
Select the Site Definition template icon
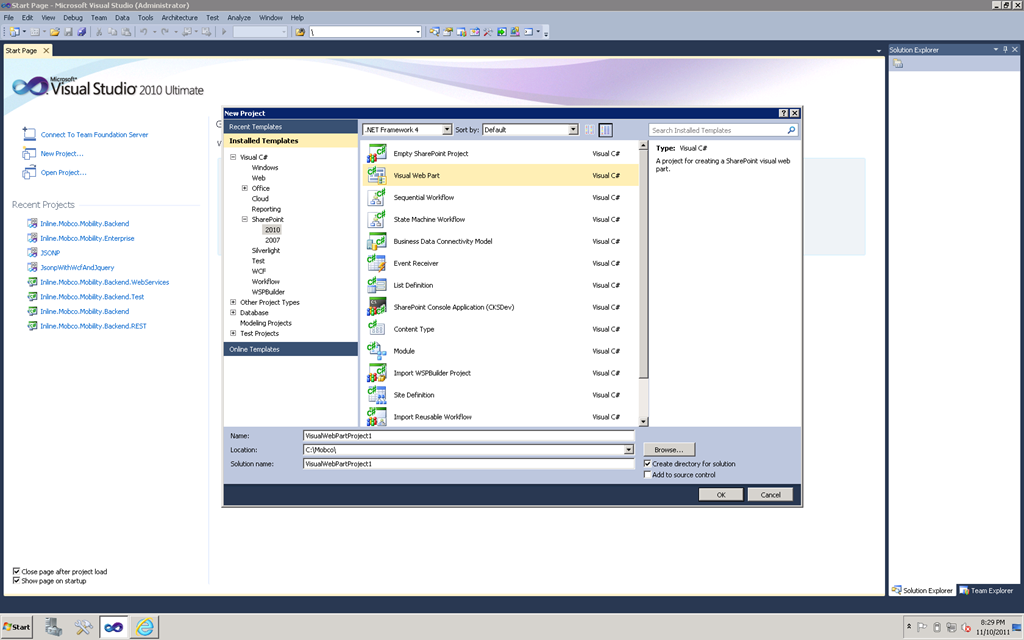(376, 395)
